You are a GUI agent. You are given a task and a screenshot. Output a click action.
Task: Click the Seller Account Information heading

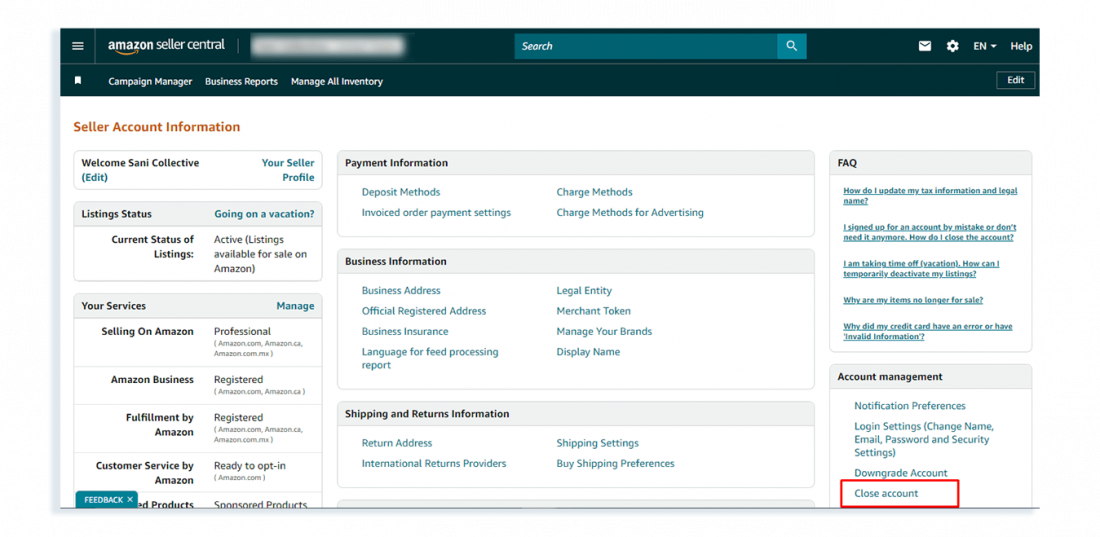156,127
